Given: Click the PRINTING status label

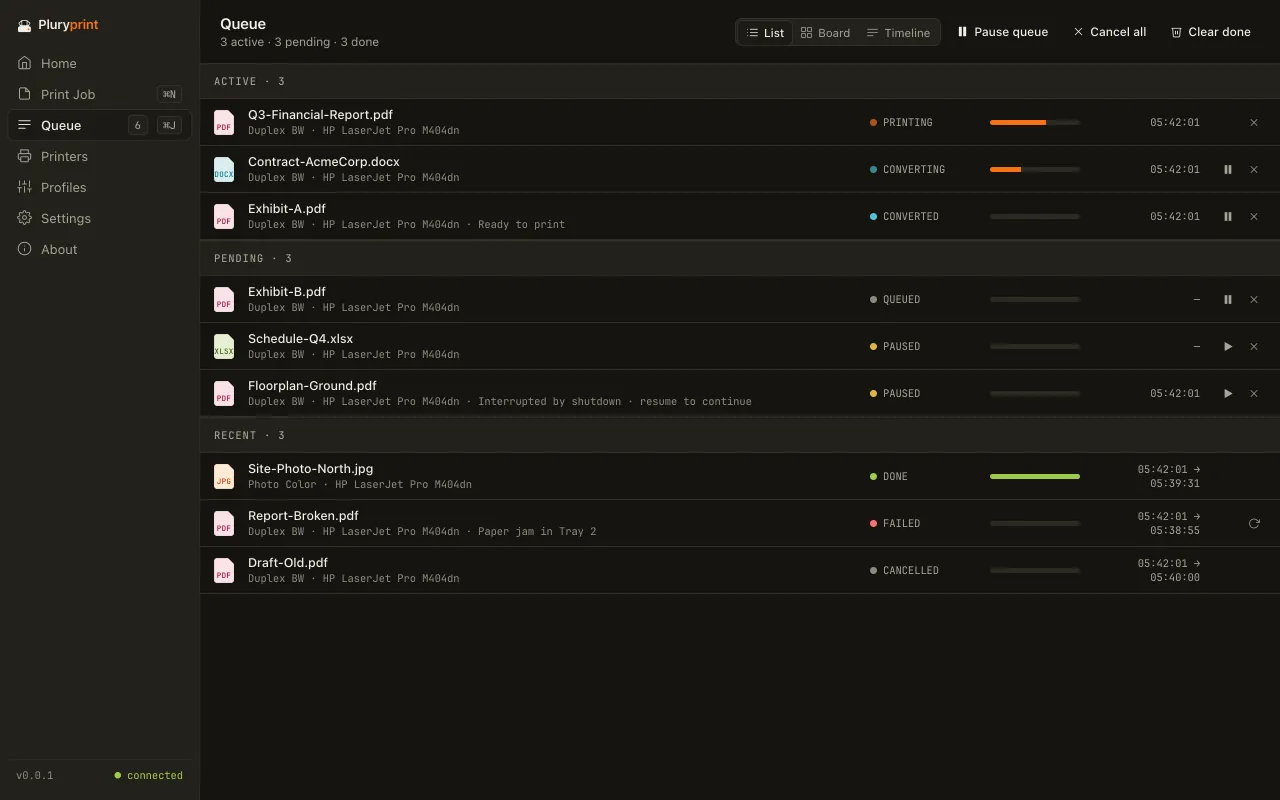Looking at the screenshot, I should pos(907,122).
